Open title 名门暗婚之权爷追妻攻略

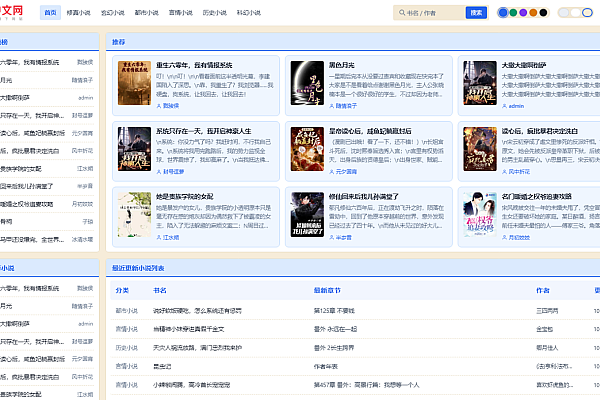click(536, 196)
